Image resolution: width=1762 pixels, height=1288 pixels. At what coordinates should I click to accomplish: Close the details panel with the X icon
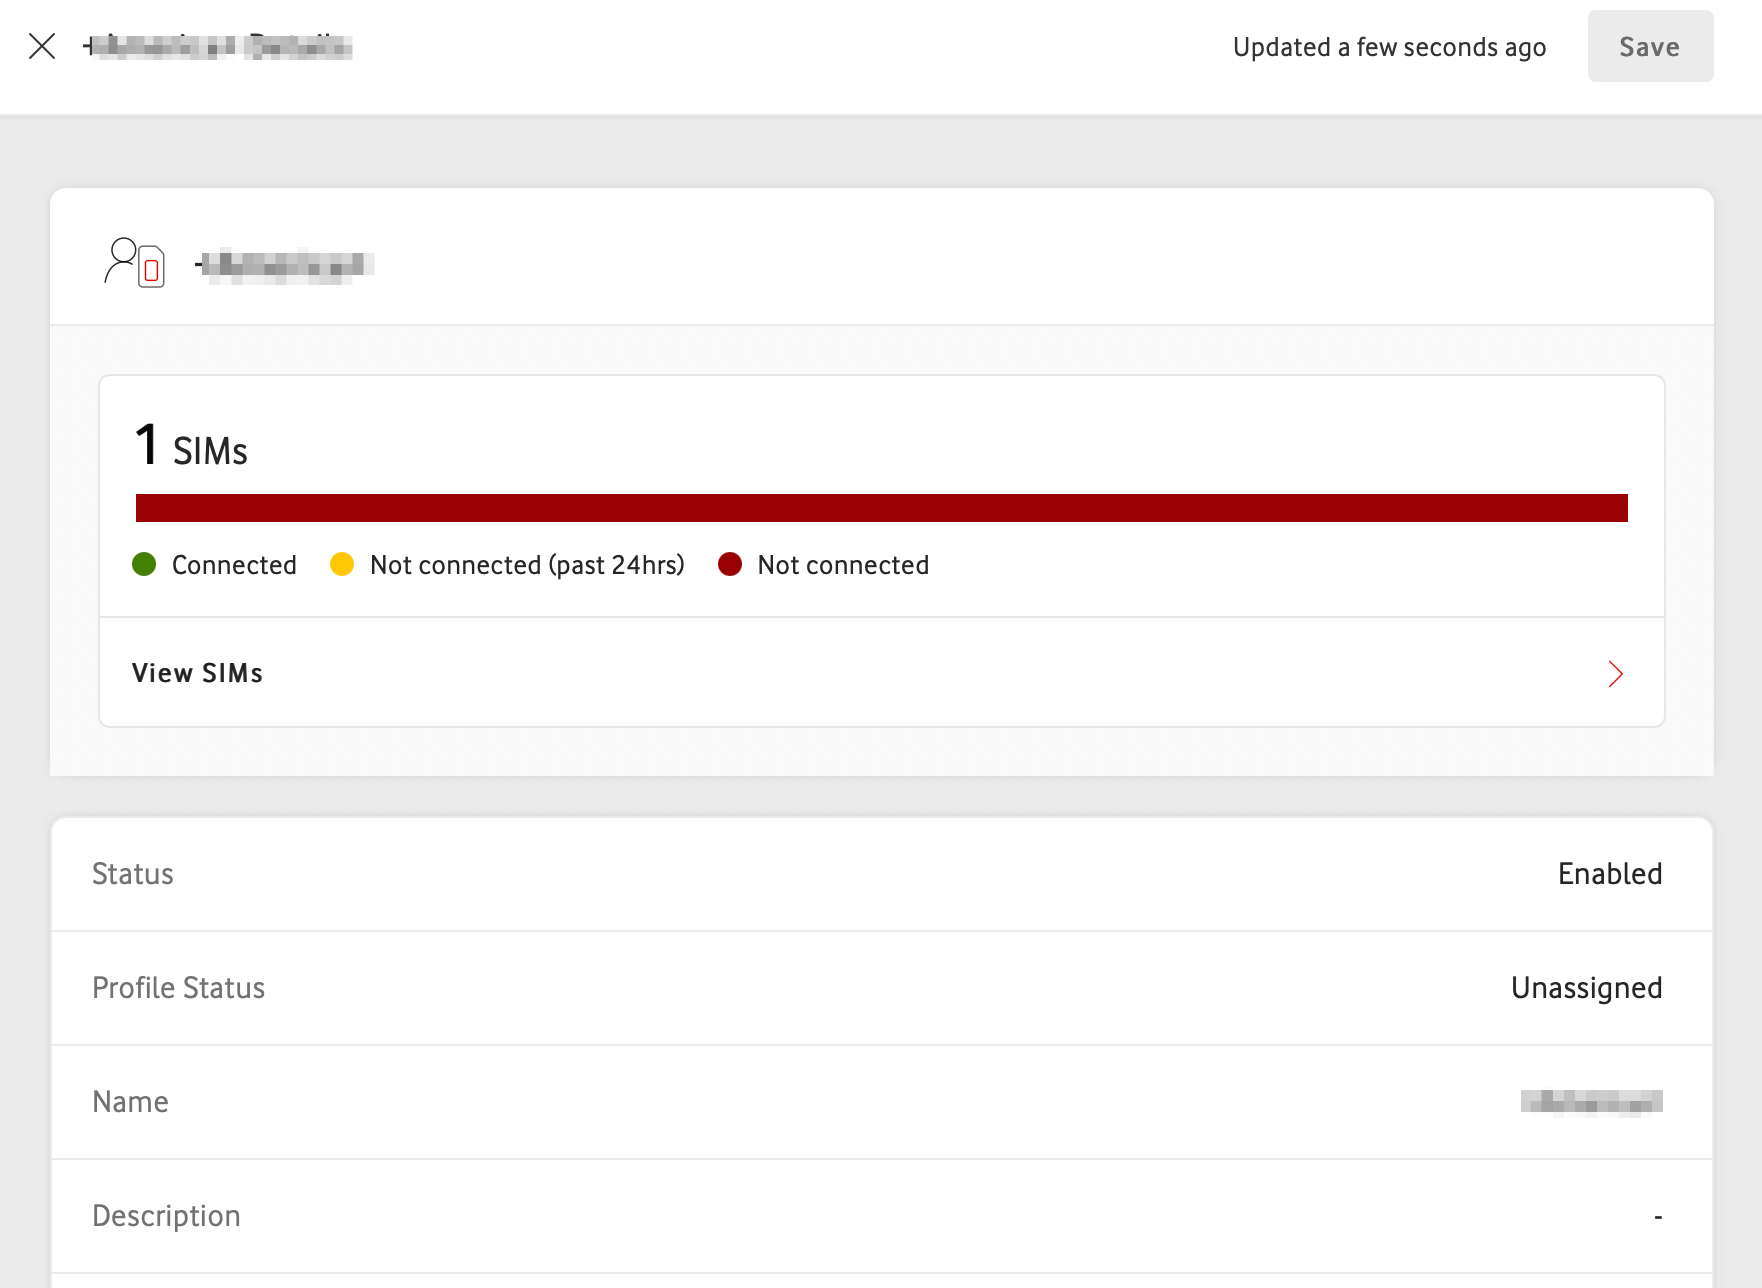(42, 46)
